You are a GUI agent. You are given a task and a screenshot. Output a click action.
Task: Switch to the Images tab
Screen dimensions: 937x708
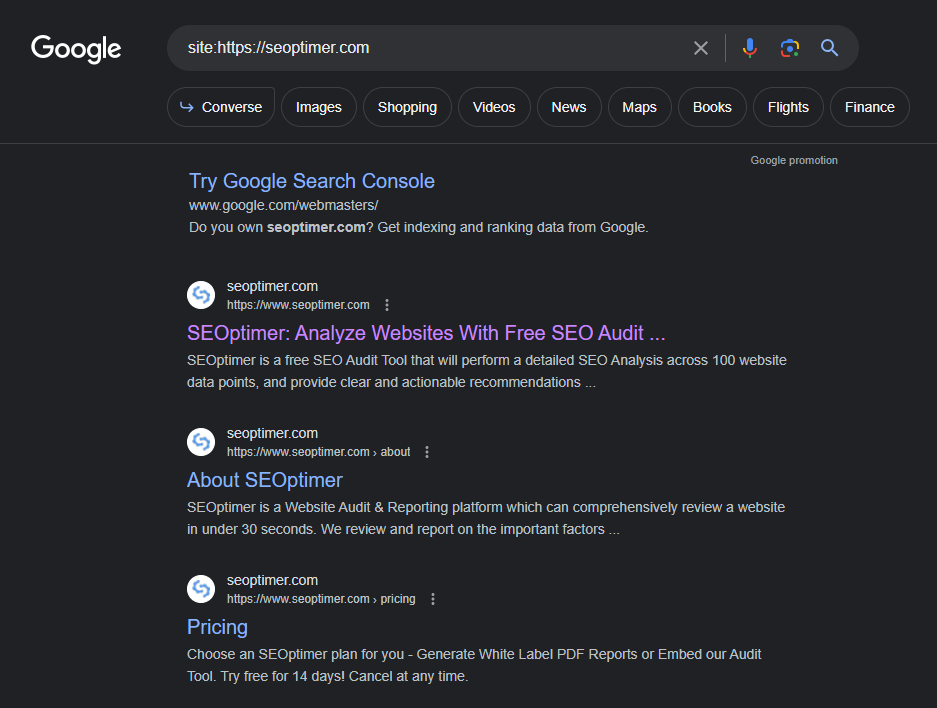(x=318, y=107)
